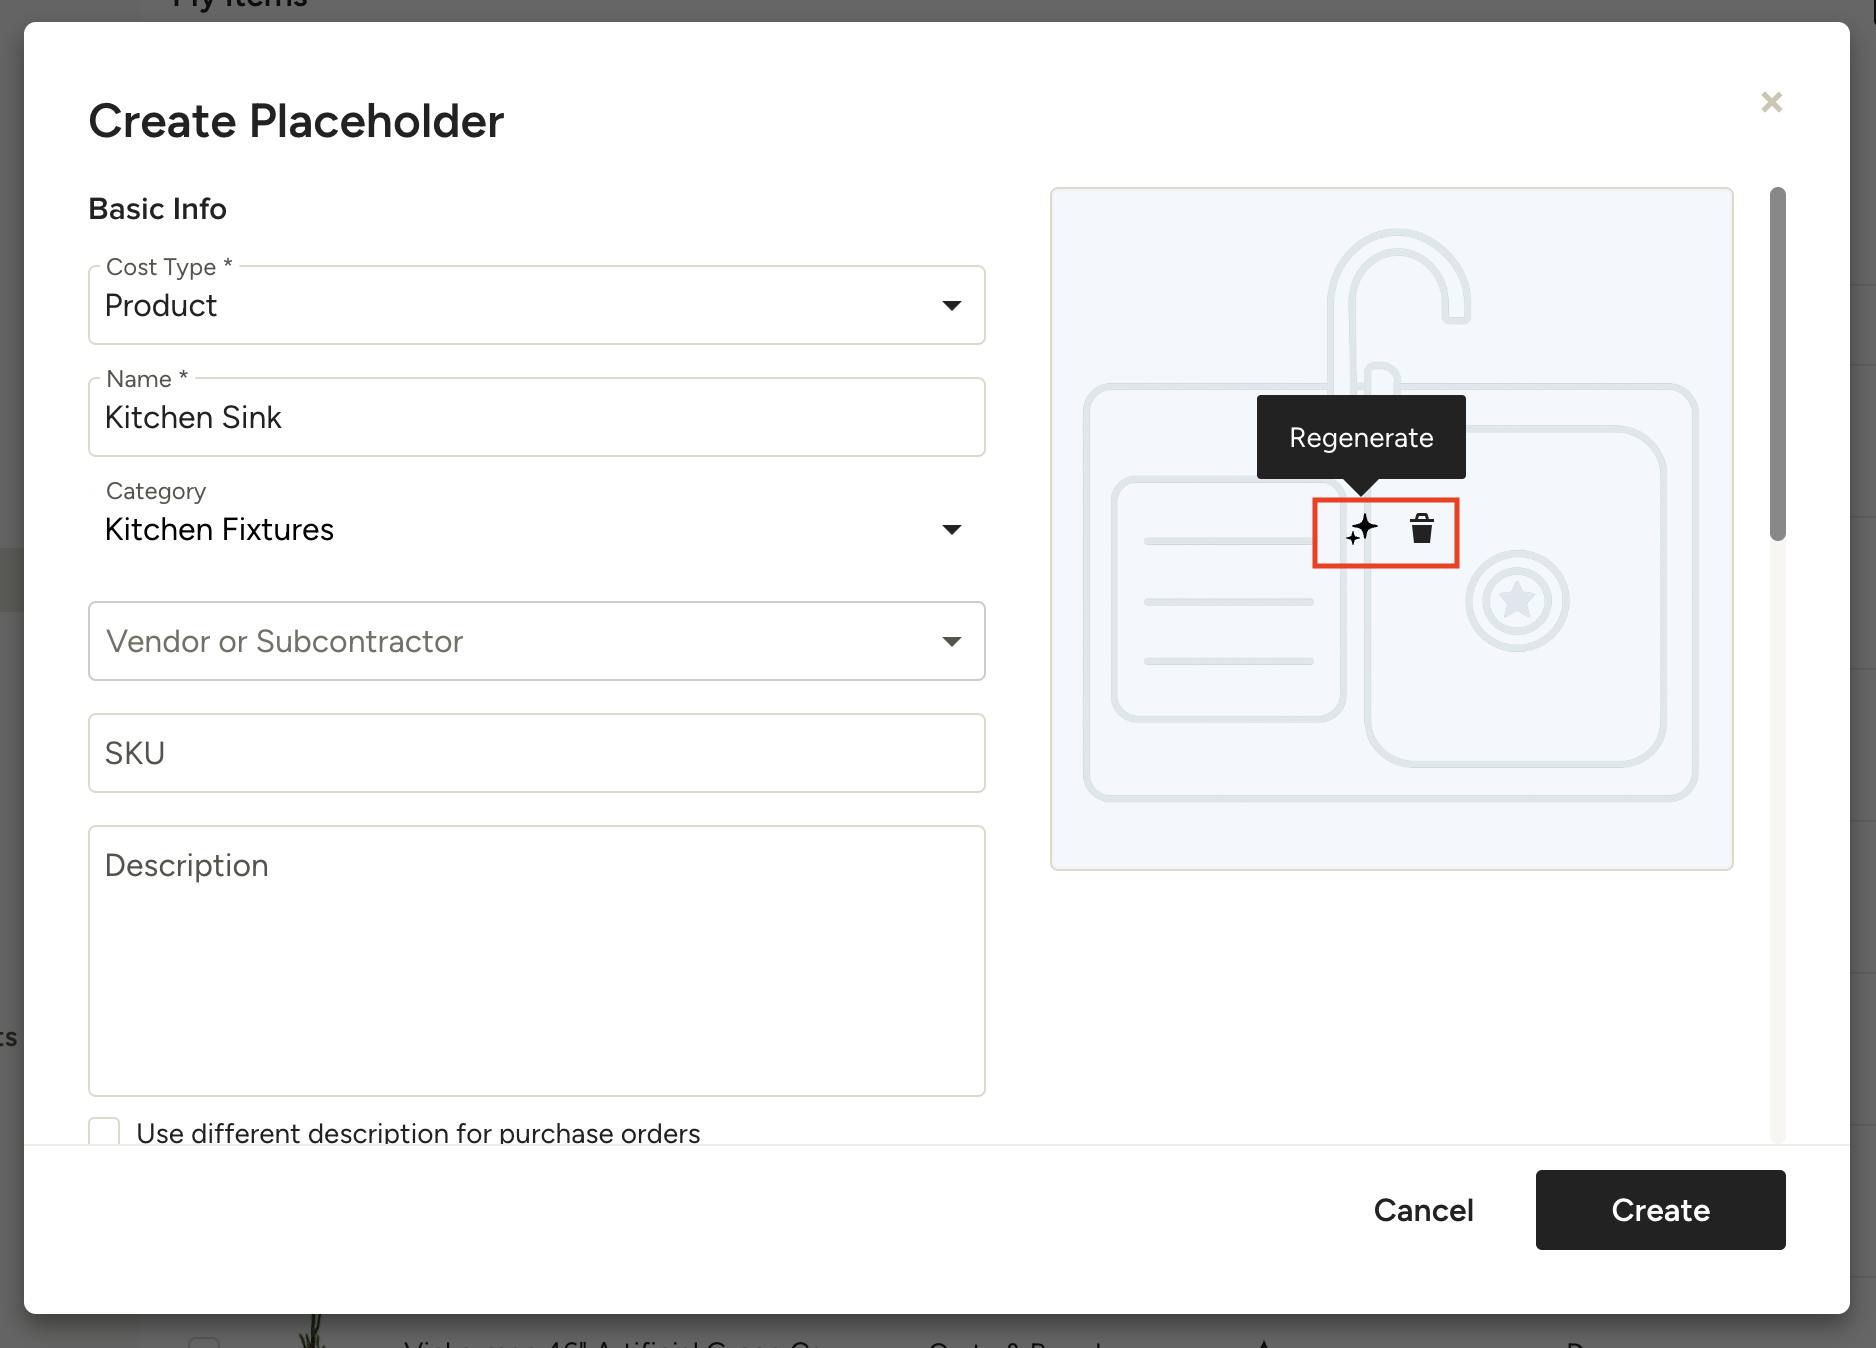Click the Cost Type dropdown arrow
The height and width of the screenshot is (1348, 1876).
point(951,305)
